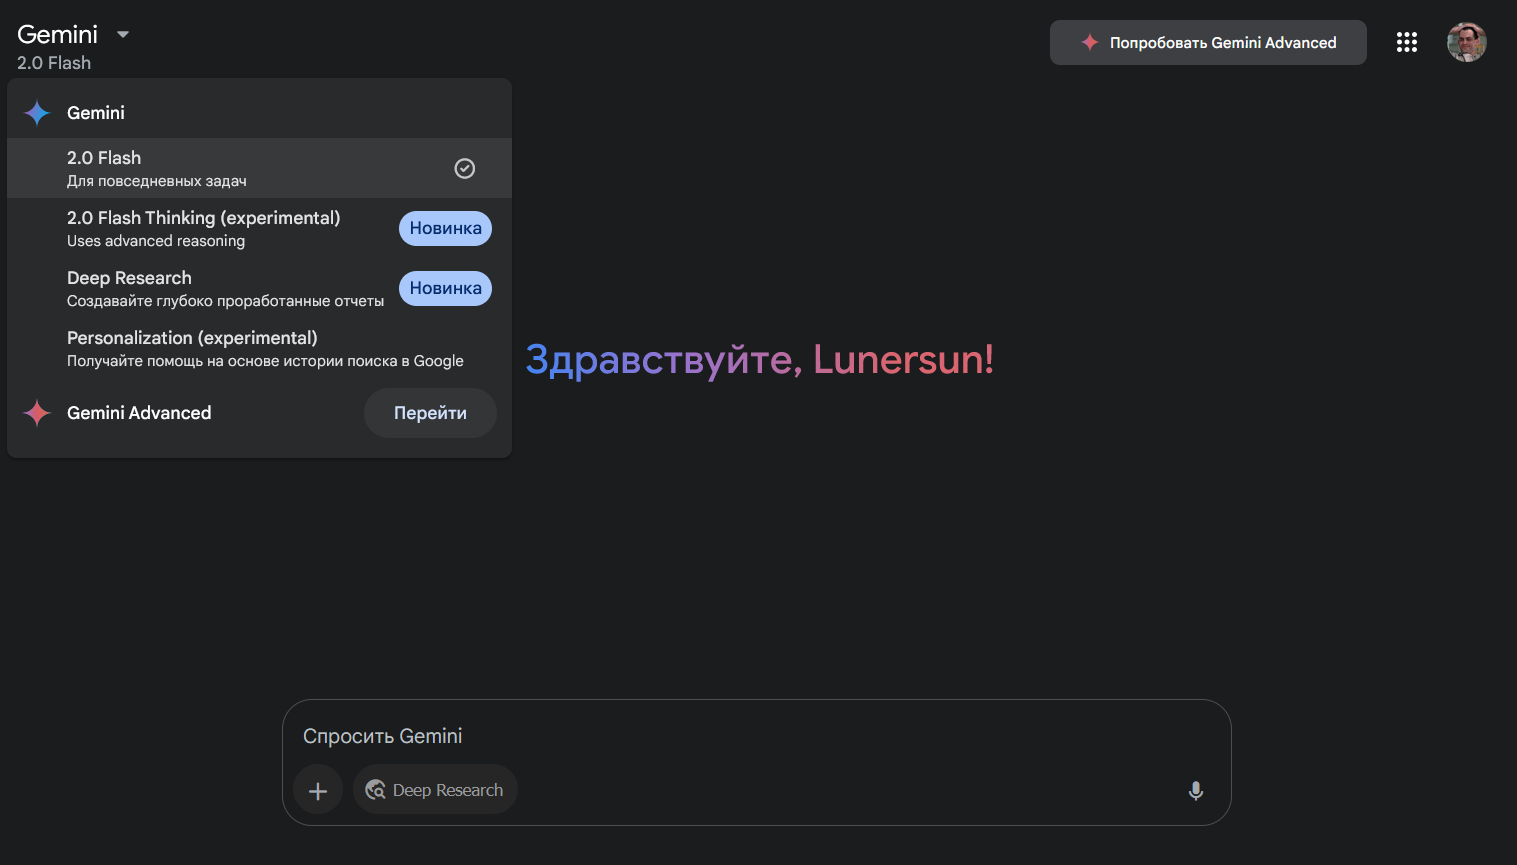Click the 2.0 Flash subtitle under Gemini
The image size is (1517, 865).
tap(54, 63)
